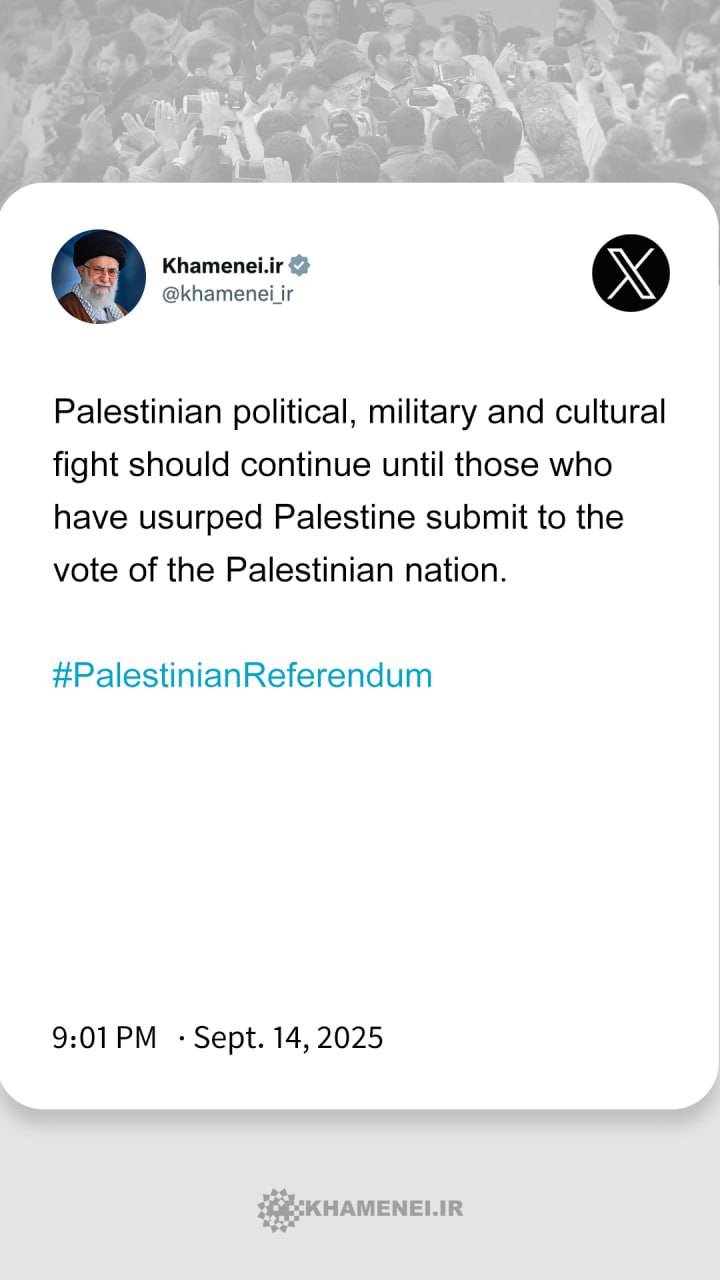The image size is (720, 1280).
Task: Open the Khamenei.ir display name
Action: (x=222, y=265)
